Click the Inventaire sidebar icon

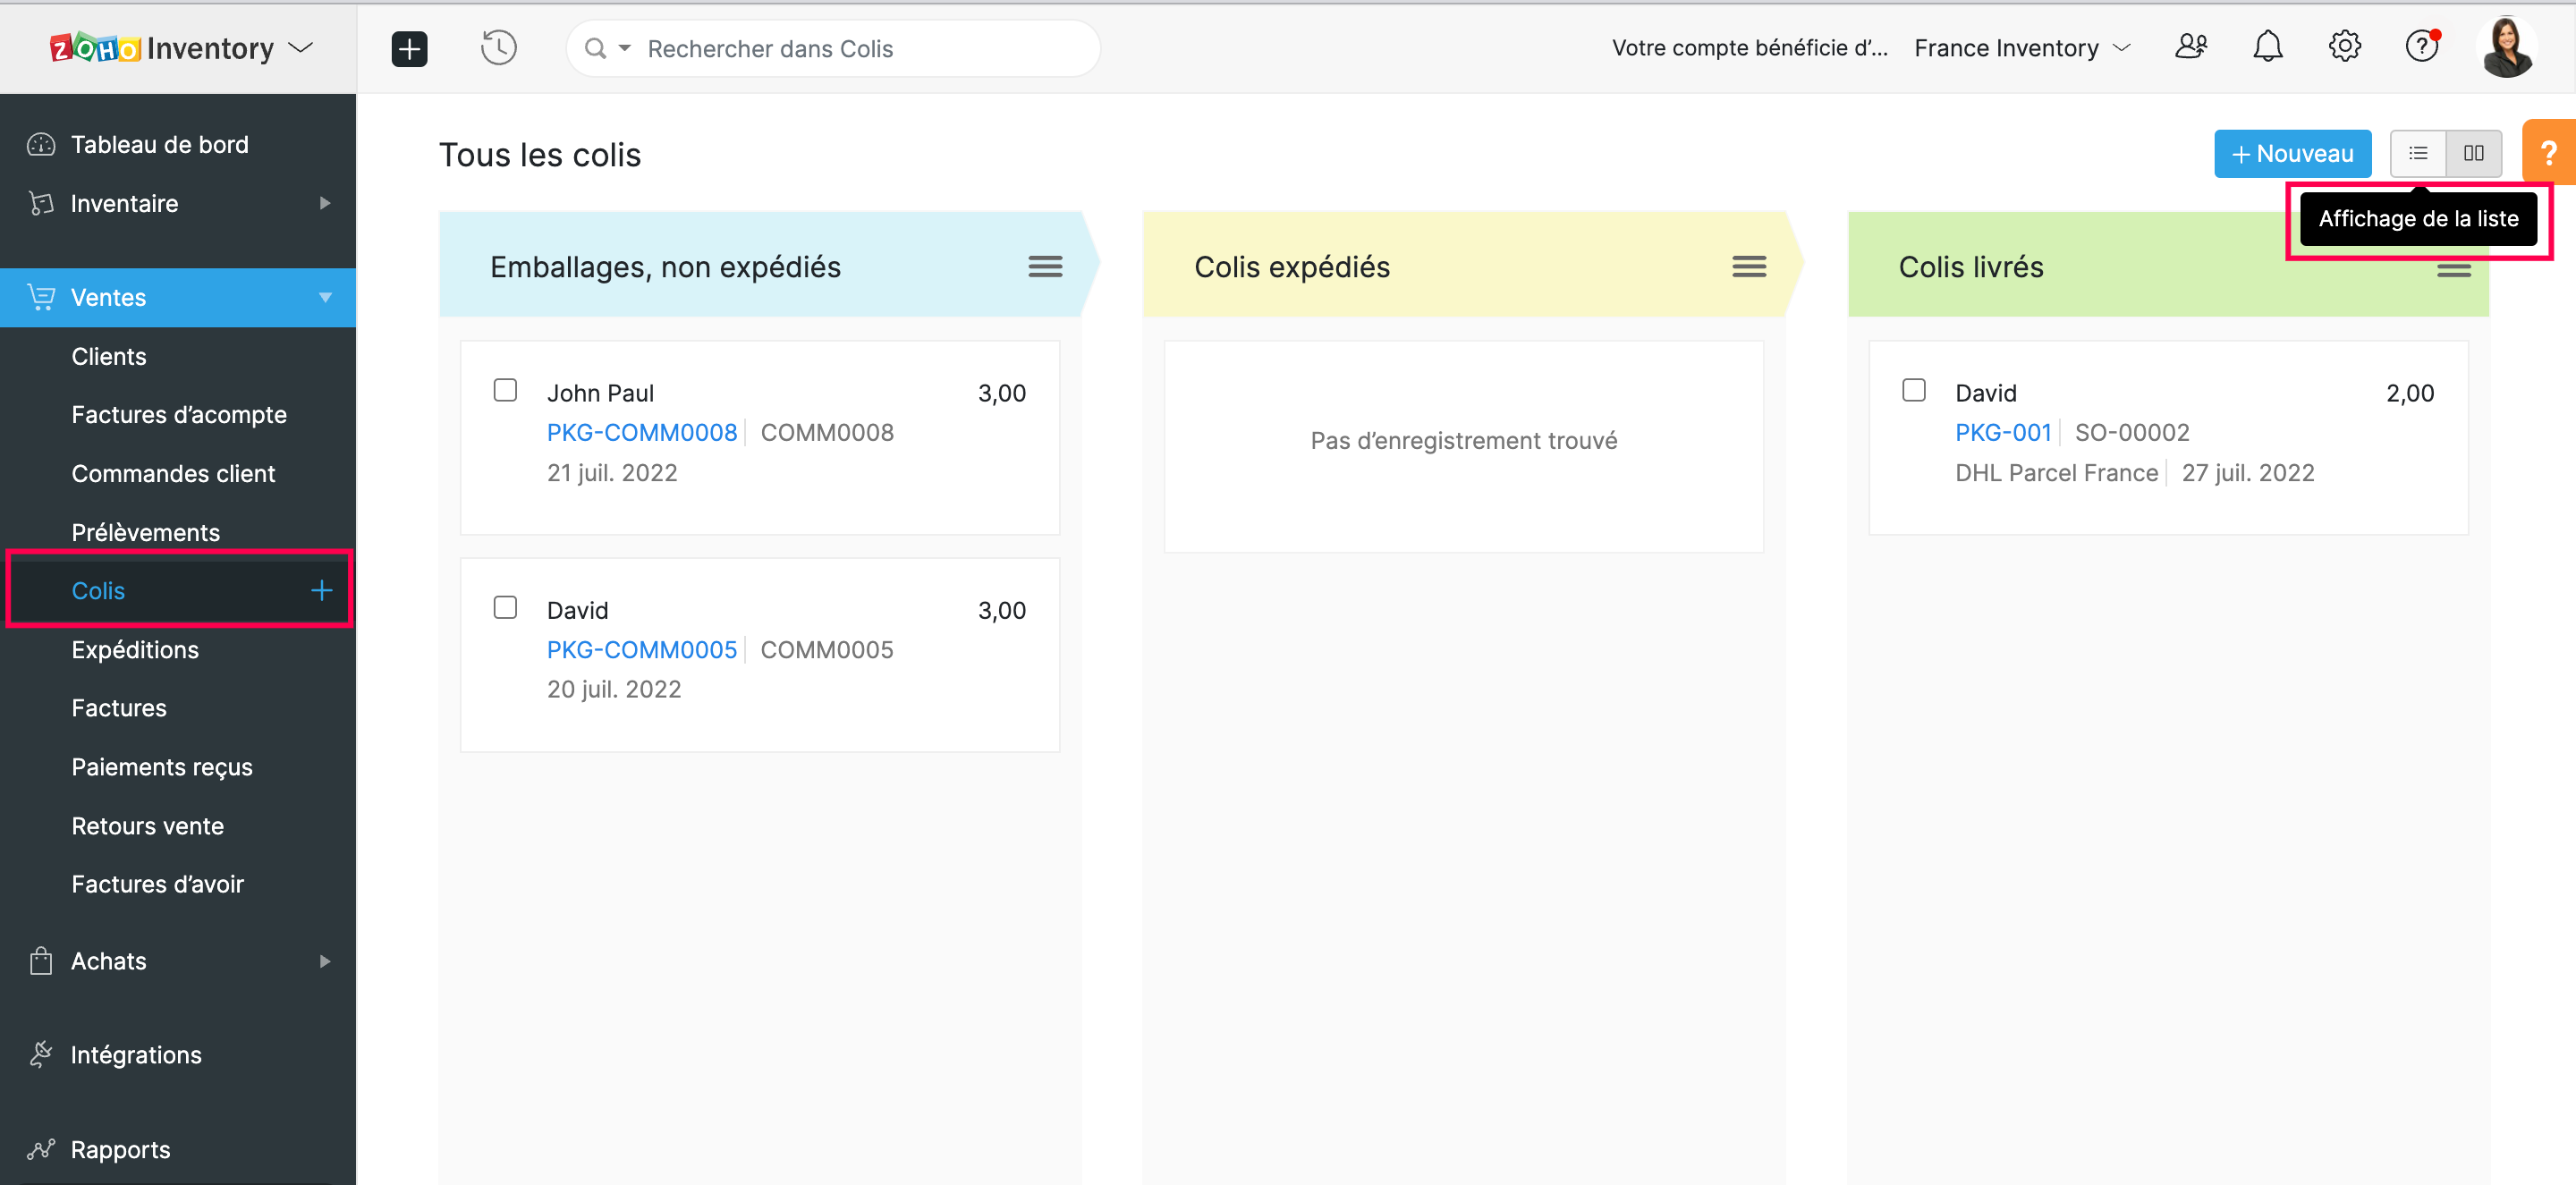41,204
